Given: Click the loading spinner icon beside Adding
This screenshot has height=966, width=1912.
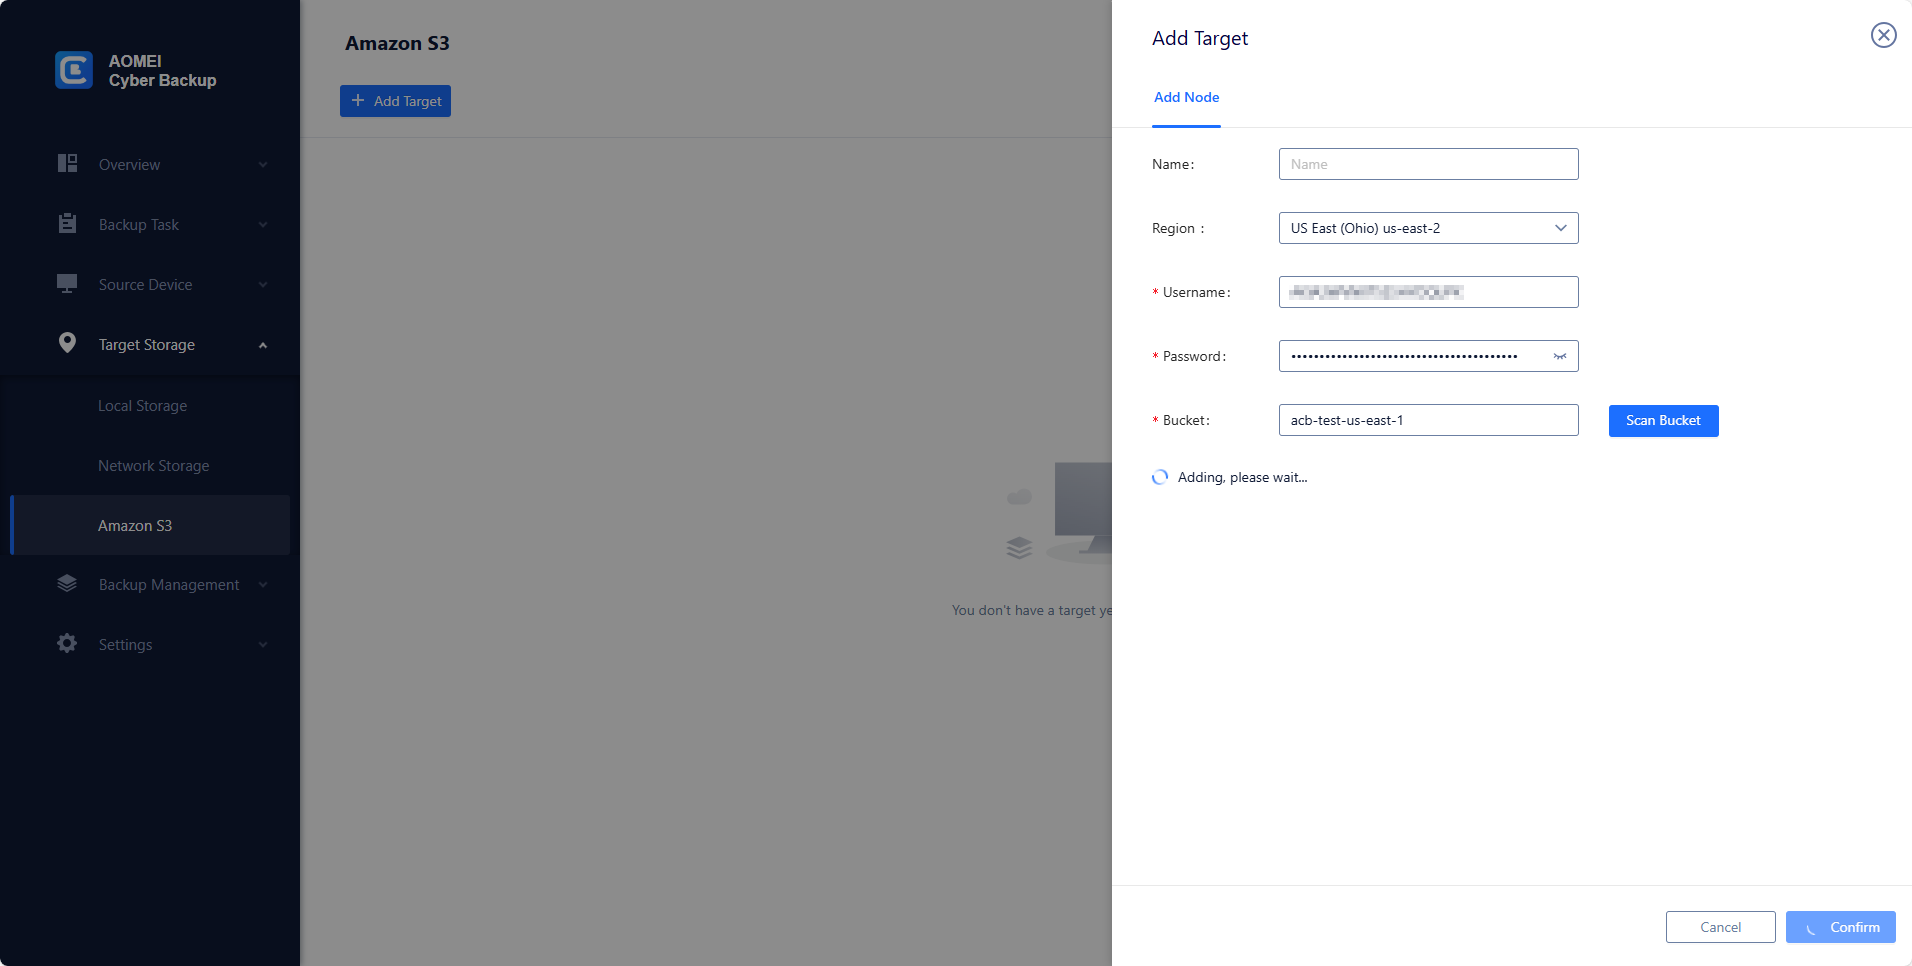Looking at the screenshot, I should [x=1160, y=477].
